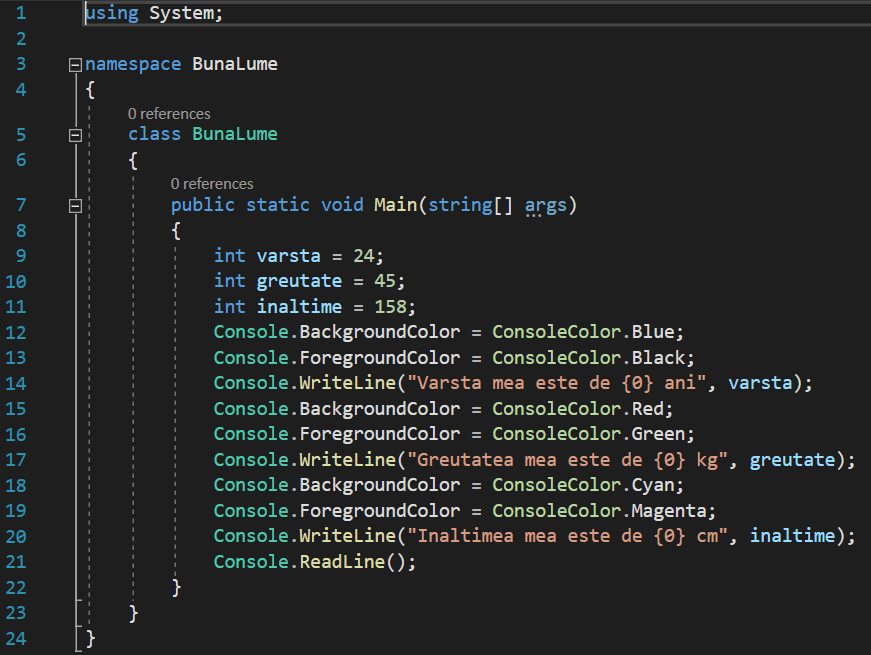Click the string "Inaltimea mea este de {0} cm"

[567, 536]
